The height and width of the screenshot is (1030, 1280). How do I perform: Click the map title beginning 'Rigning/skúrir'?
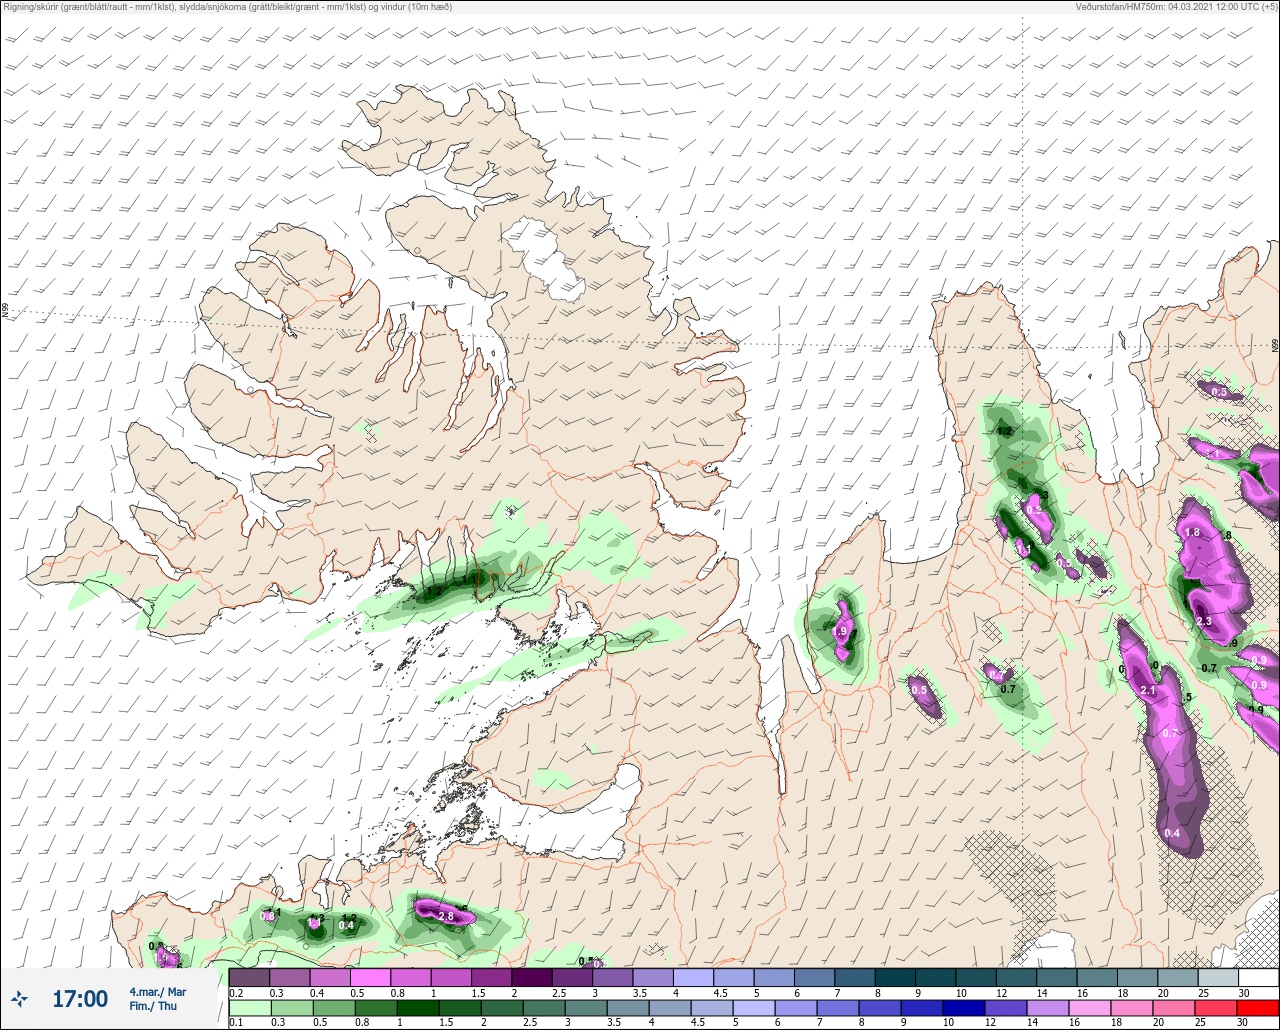[228, 7]
